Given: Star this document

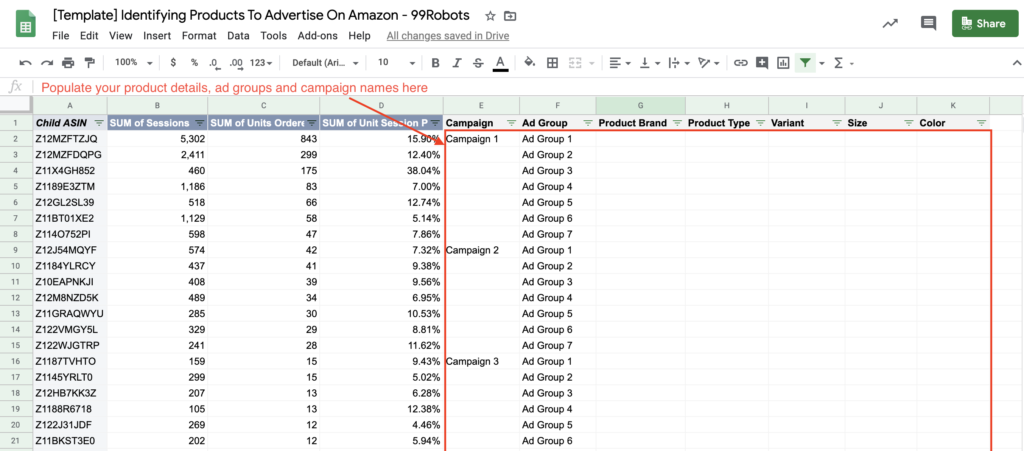Looking at the screenshot, I should 490,17.
